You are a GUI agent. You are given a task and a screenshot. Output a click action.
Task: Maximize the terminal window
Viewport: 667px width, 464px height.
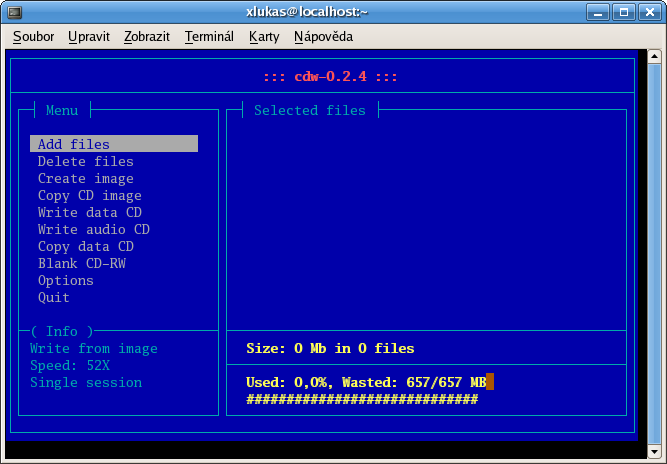626,12
